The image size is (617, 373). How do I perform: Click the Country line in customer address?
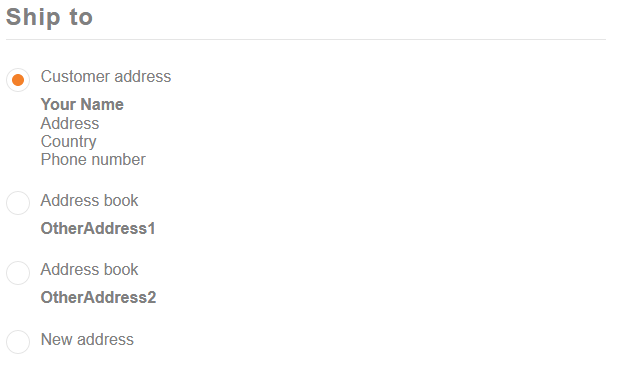(x=69, y=142)
